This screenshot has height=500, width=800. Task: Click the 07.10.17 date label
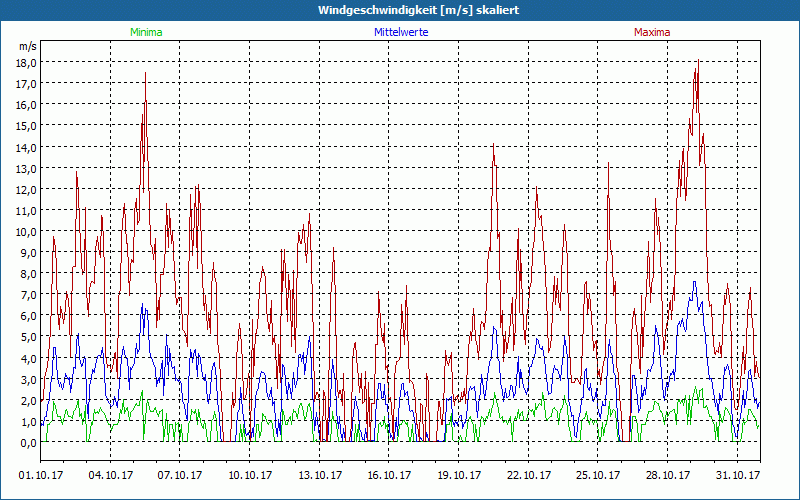click(x=180, y=475)
